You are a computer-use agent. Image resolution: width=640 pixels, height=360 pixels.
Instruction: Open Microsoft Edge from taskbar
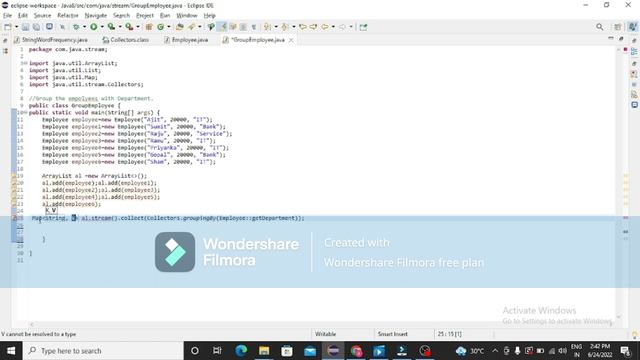[x=241, y=351]
